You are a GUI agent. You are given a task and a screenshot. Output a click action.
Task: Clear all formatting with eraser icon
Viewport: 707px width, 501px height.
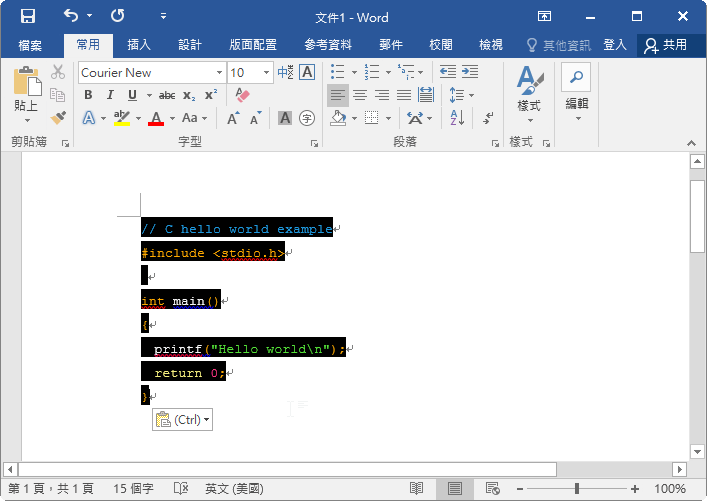(x=242, y=95)
